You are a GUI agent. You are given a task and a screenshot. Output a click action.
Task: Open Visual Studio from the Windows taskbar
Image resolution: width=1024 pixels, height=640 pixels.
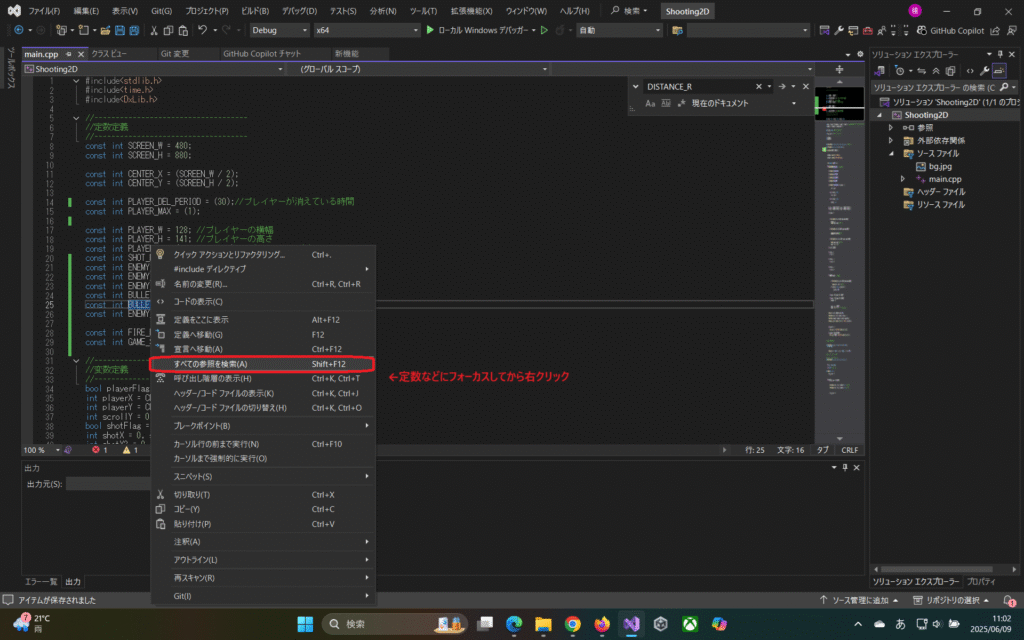click(x=631, y=624)
